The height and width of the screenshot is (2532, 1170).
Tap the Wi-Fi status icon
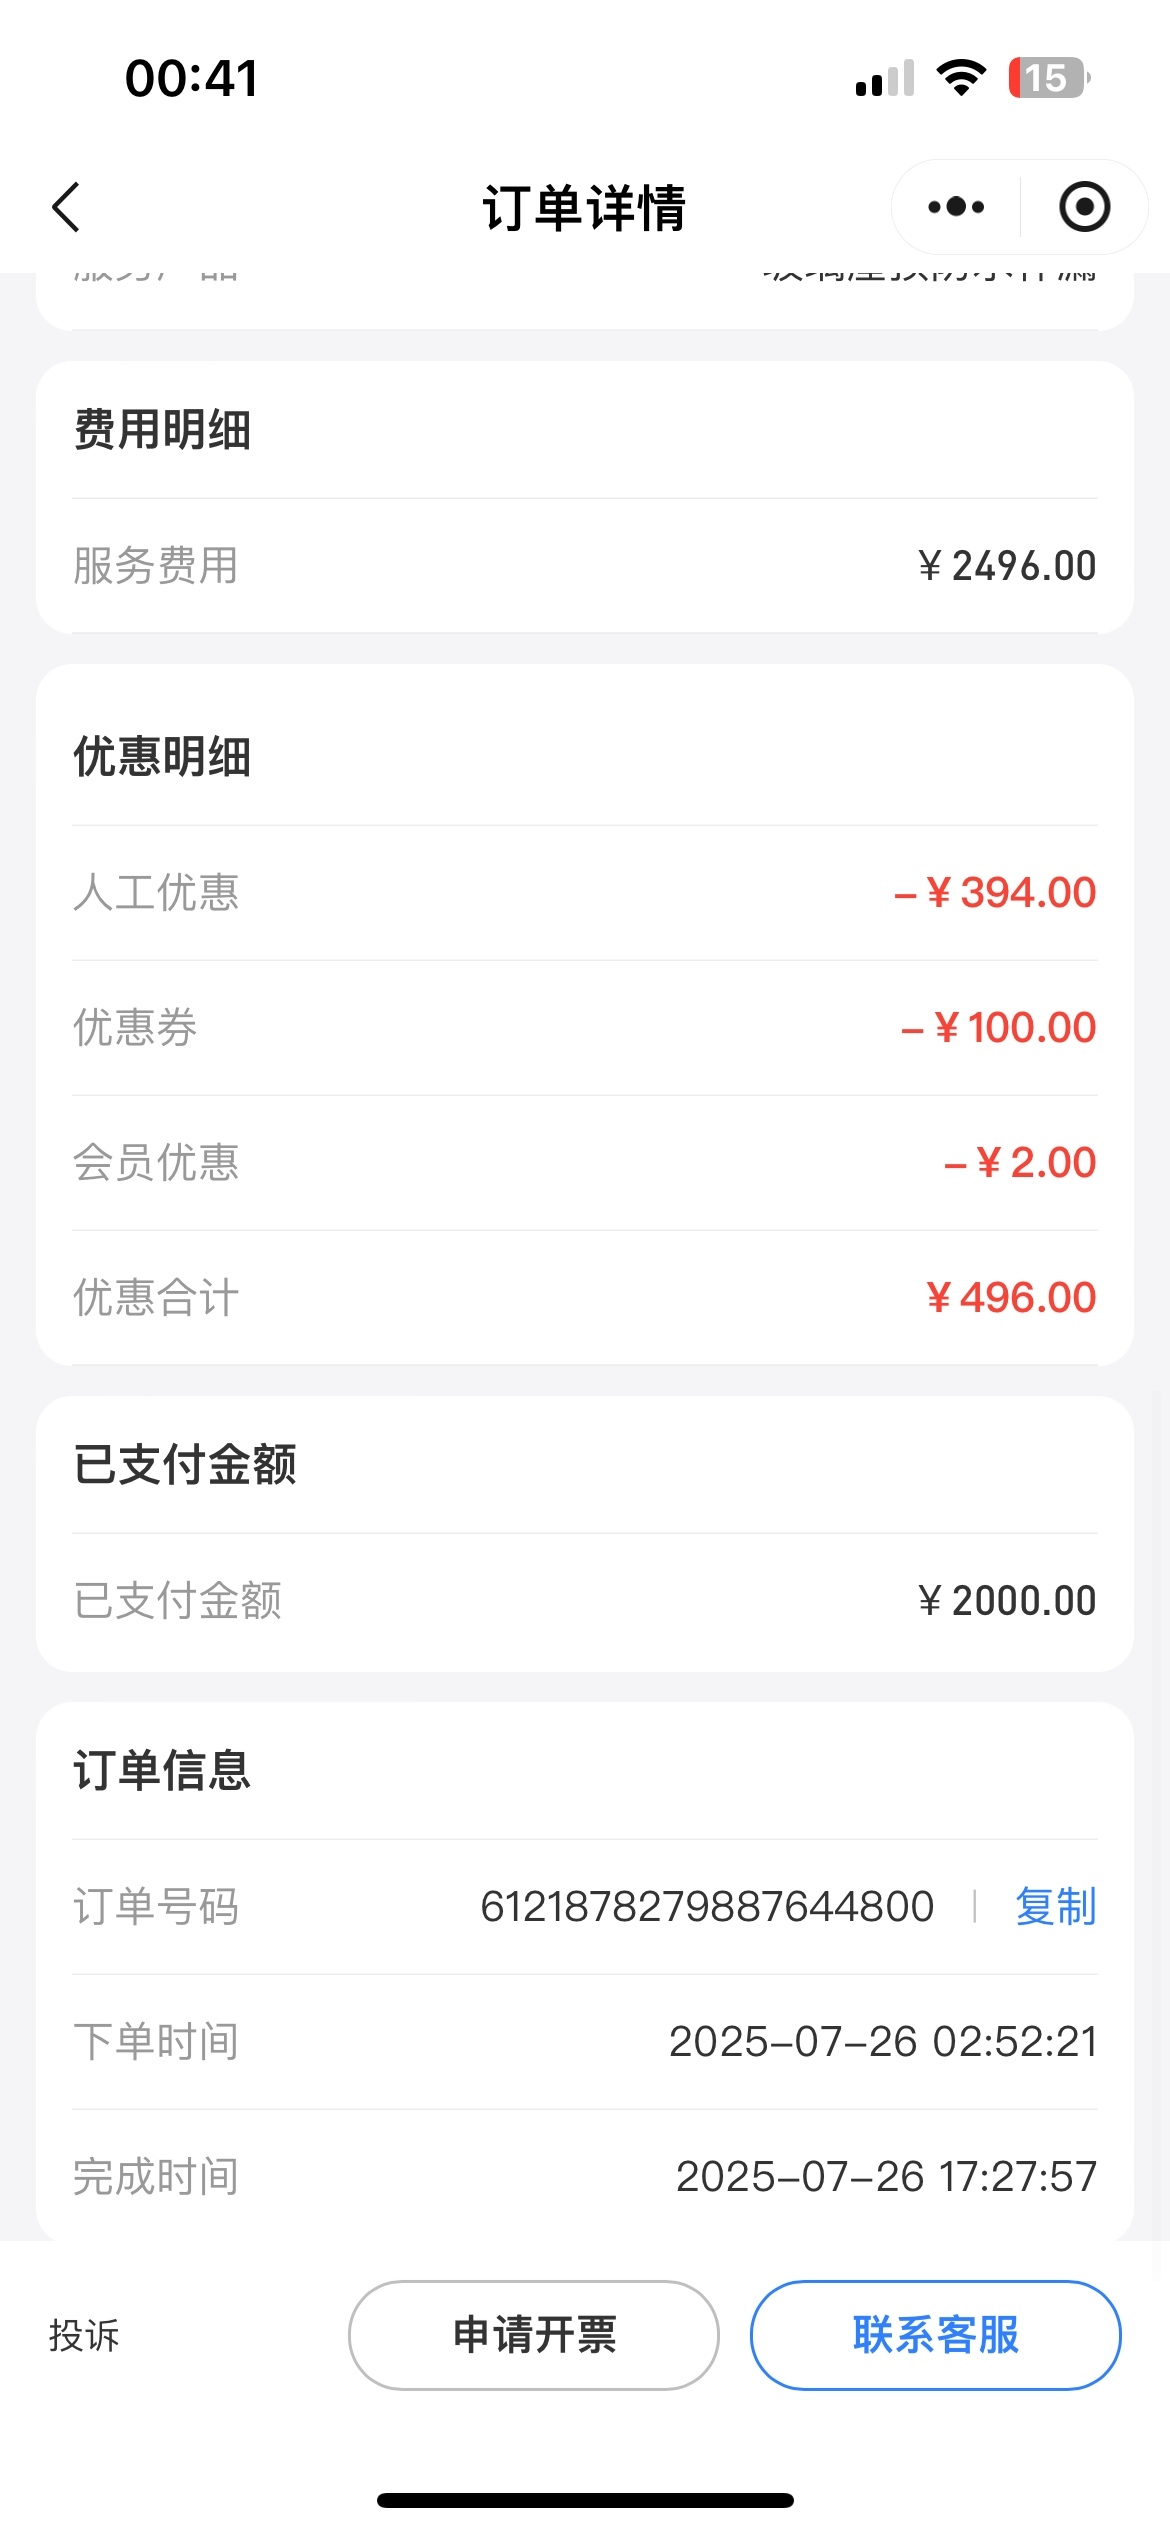click(961, 78)
